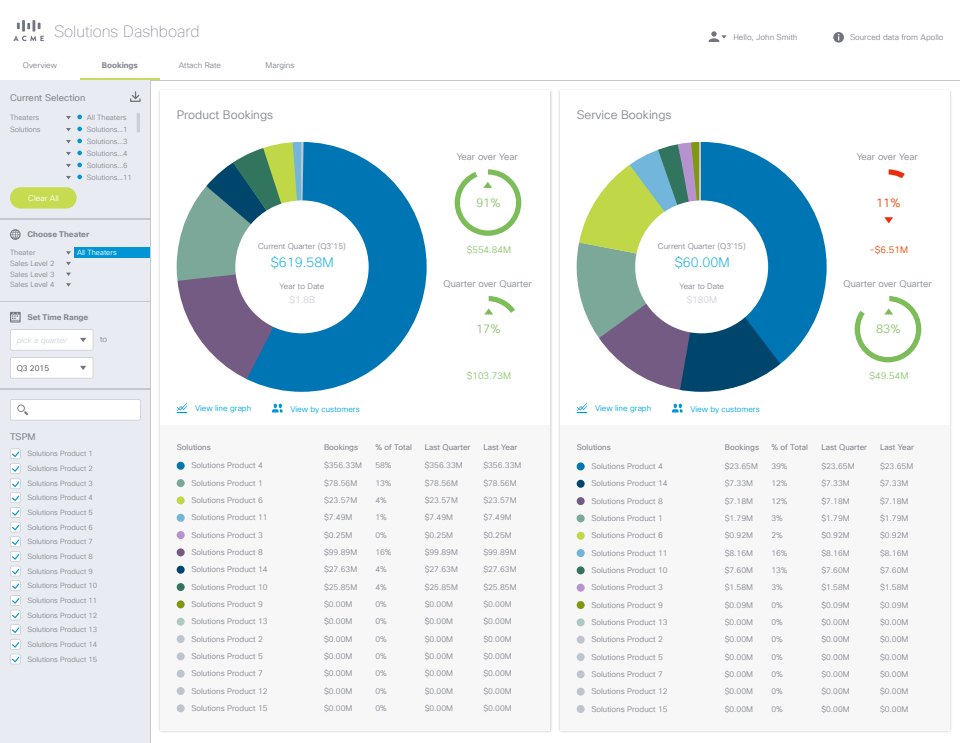Click Solutions Product 4 blue swatch in Product table
The width and height of the screenshot is (960, 743).
click(x=181, y=465)
